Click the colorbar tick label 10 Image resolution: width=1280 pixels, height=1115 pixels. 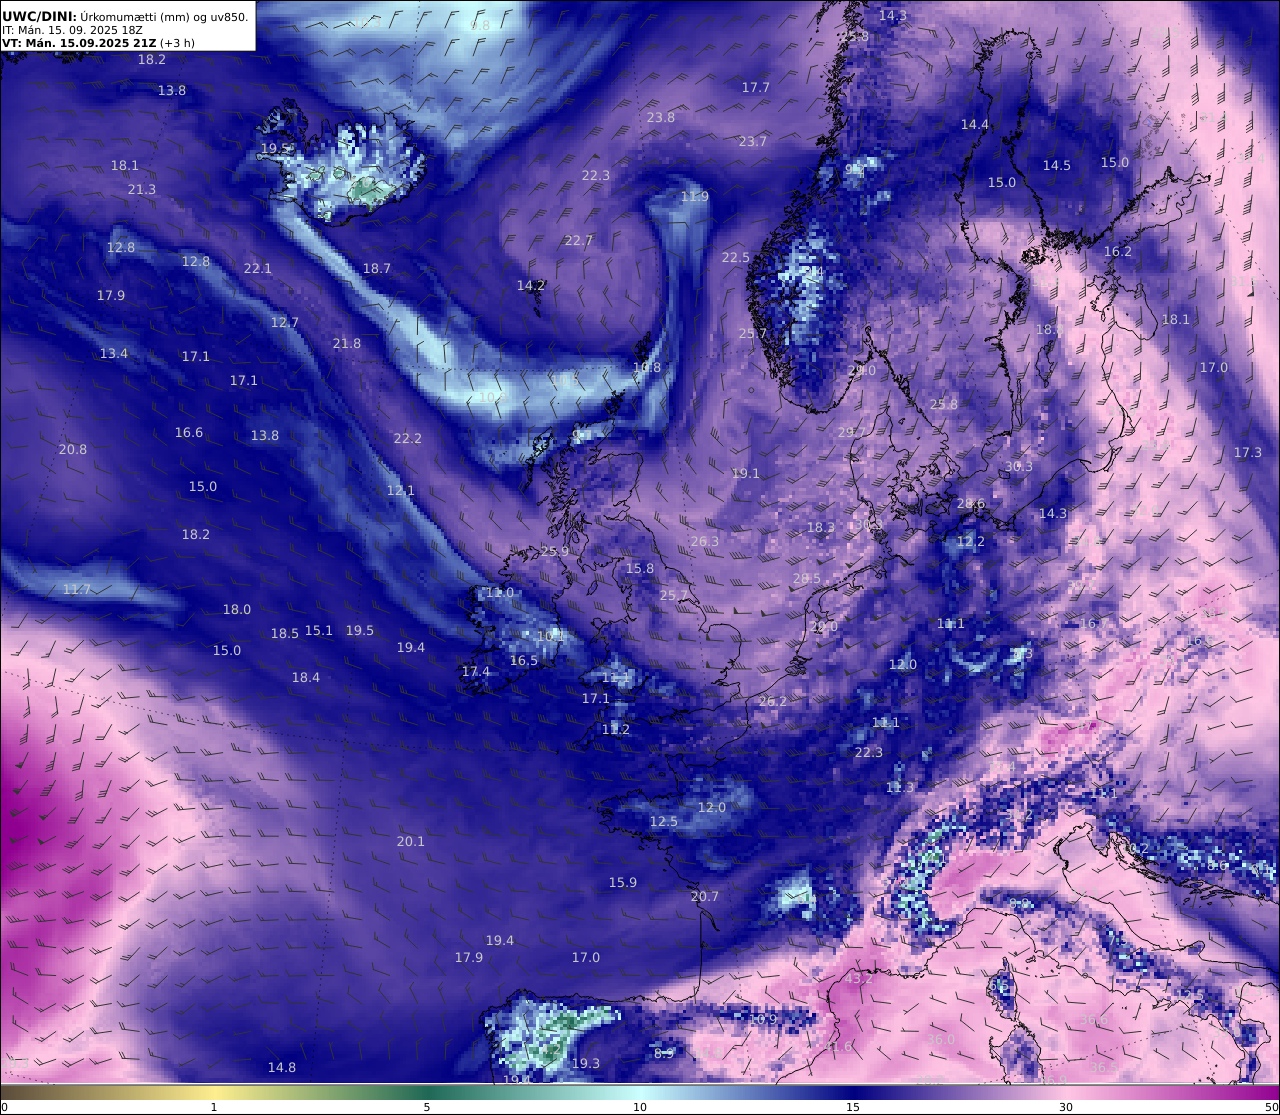[x=640, y=1107]
